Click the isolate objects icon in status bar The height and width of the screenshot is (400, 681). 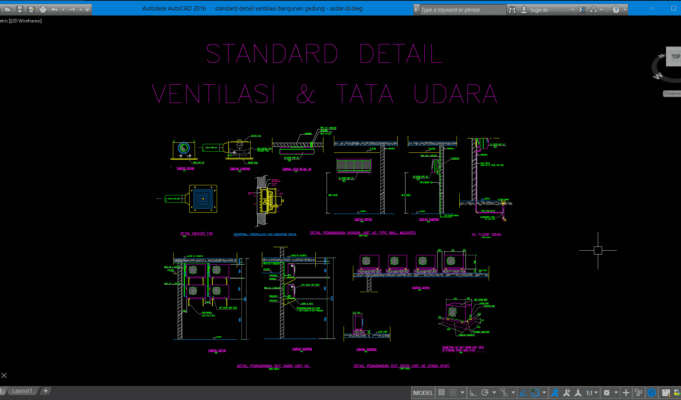click(x=638, y=393)
